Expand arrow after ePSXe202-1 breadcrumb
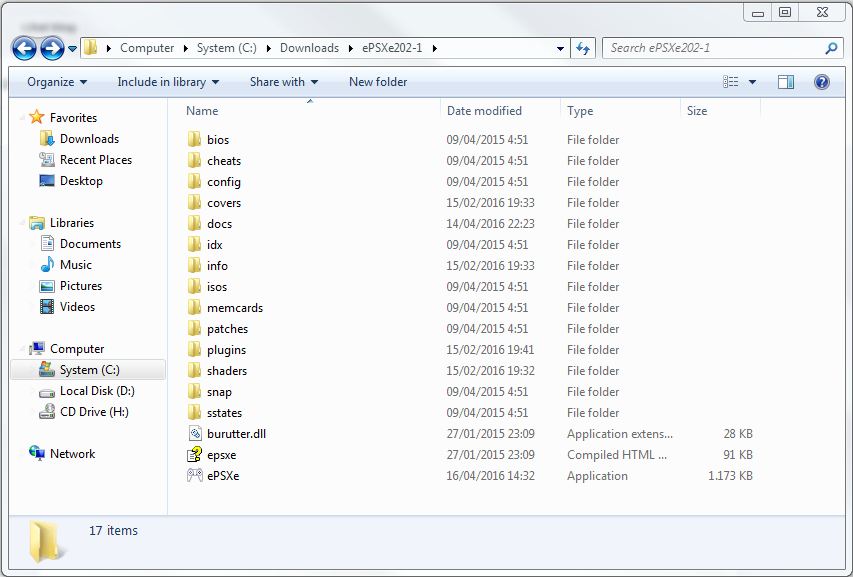Screen dimensions: 853x577 434,48
